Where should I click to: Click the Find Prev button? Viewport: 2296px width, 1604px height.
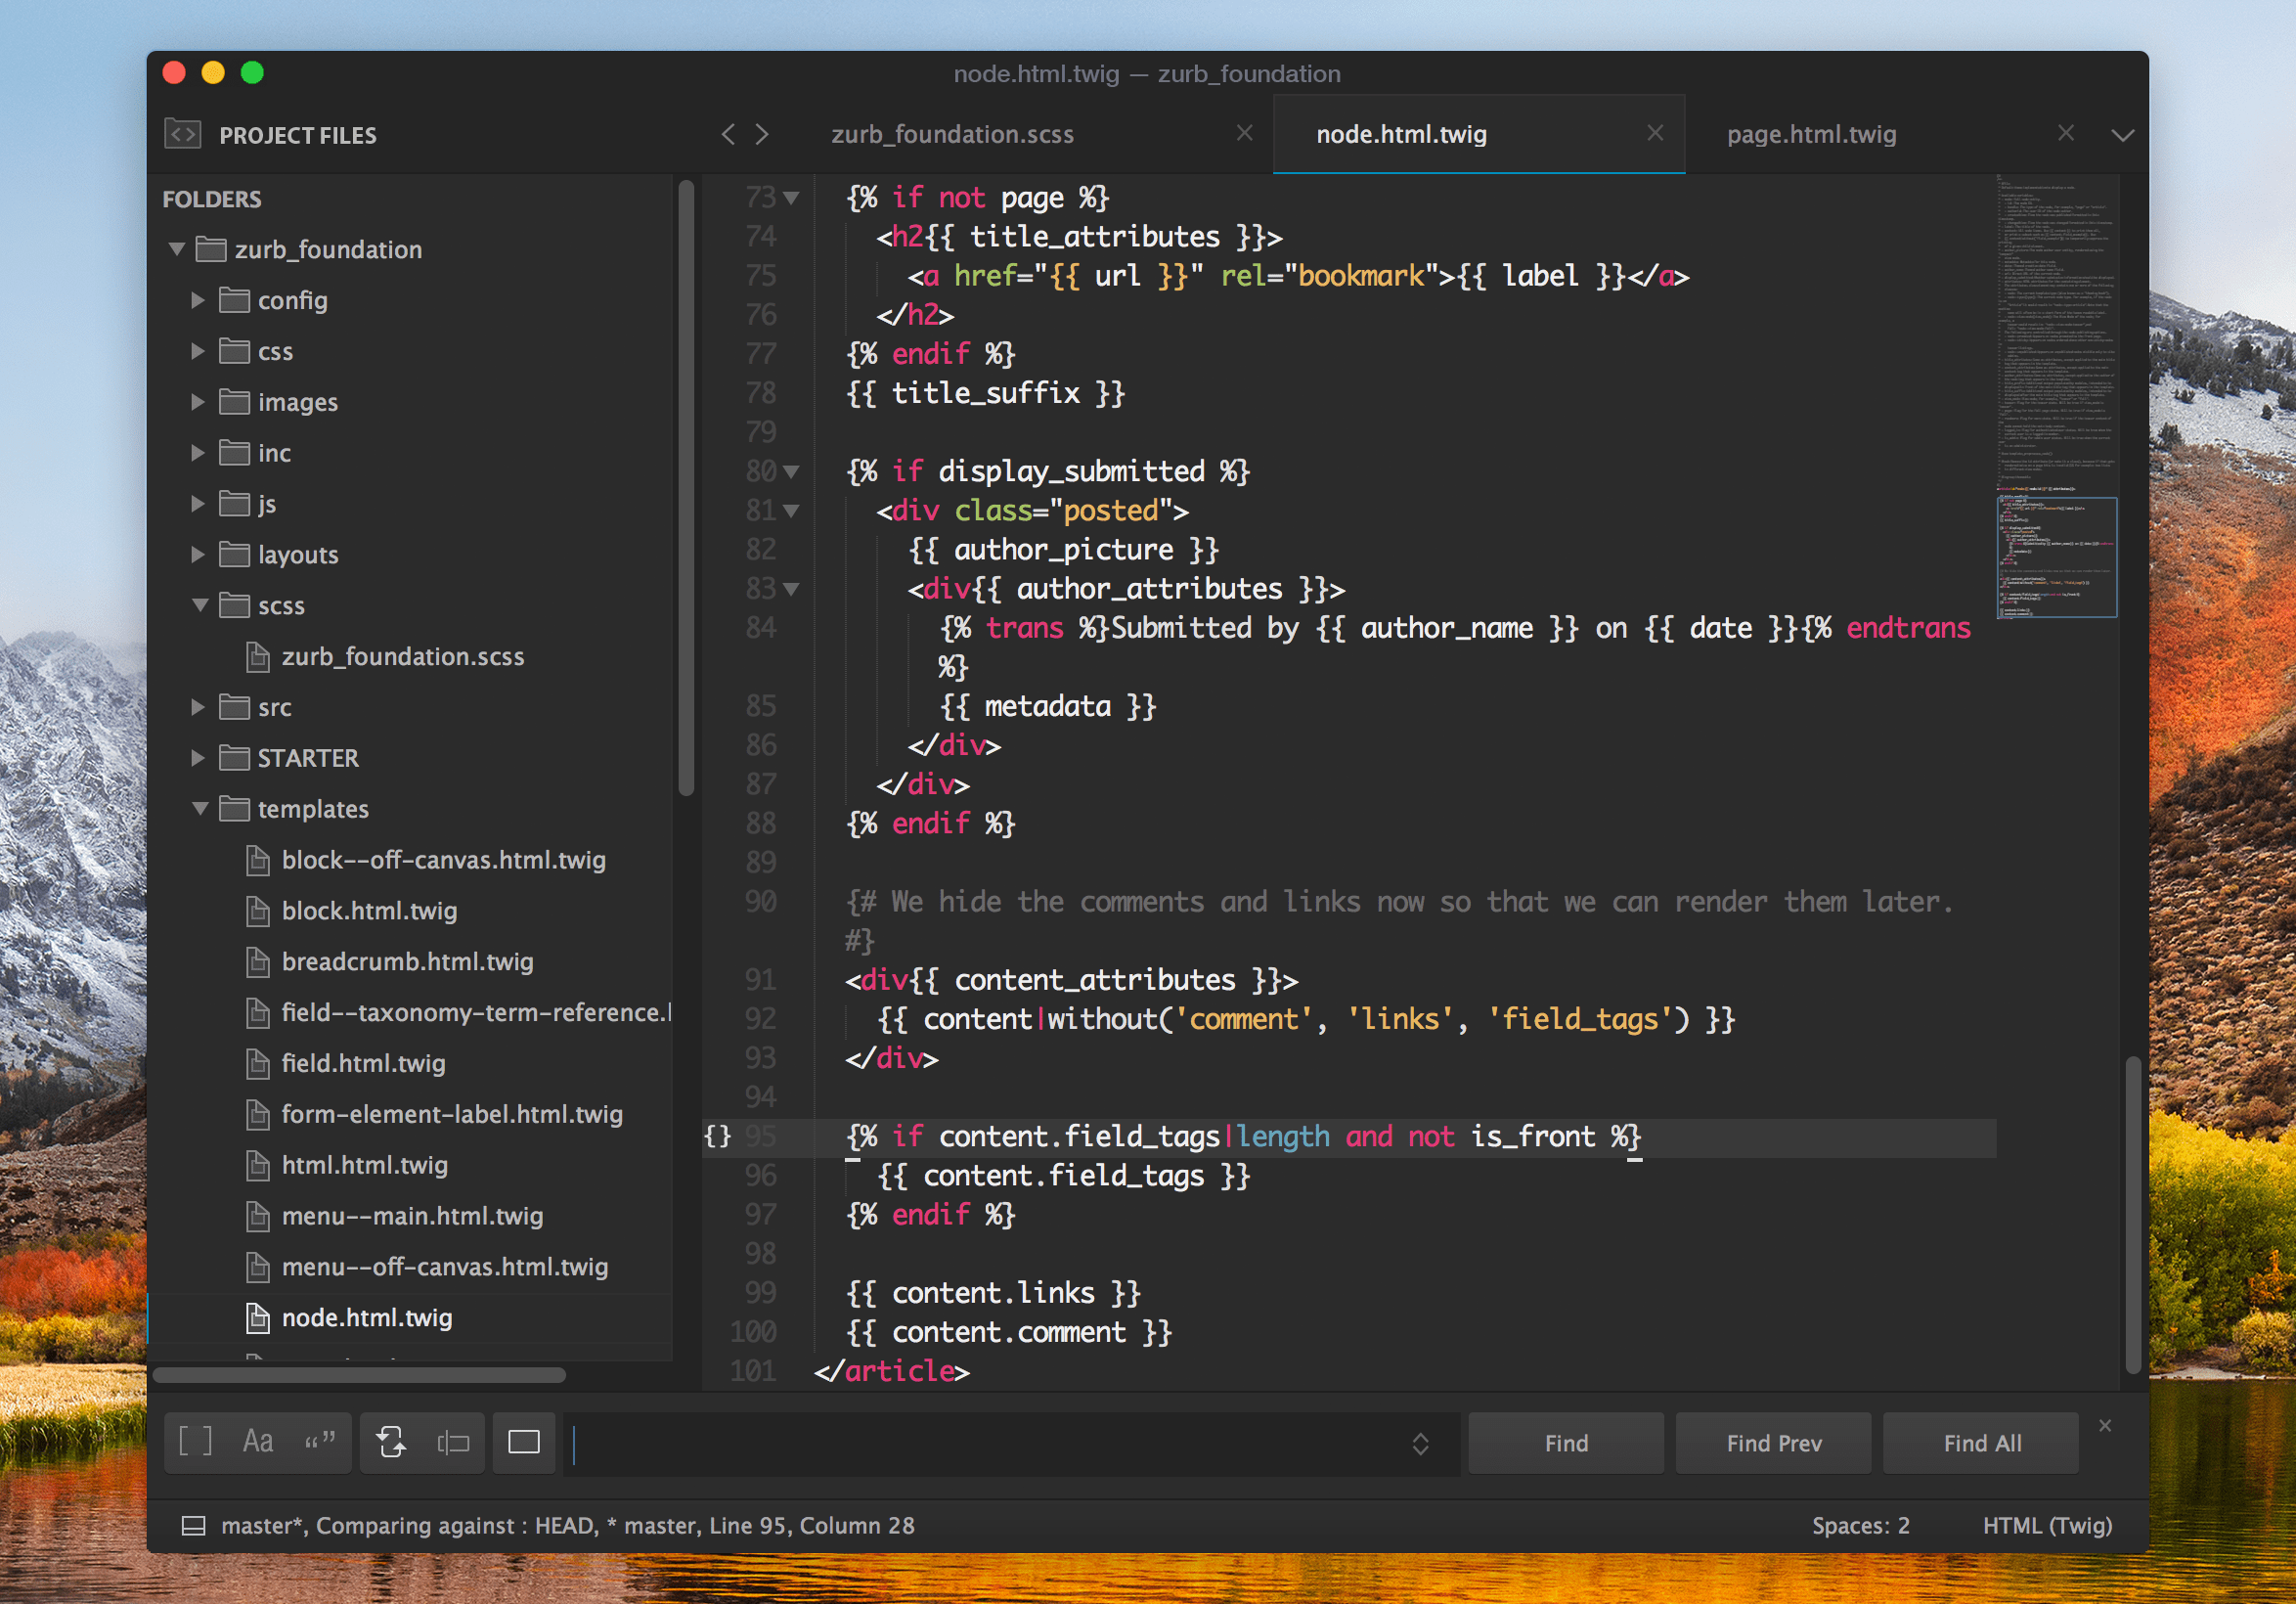[x=1773, y=1442]
